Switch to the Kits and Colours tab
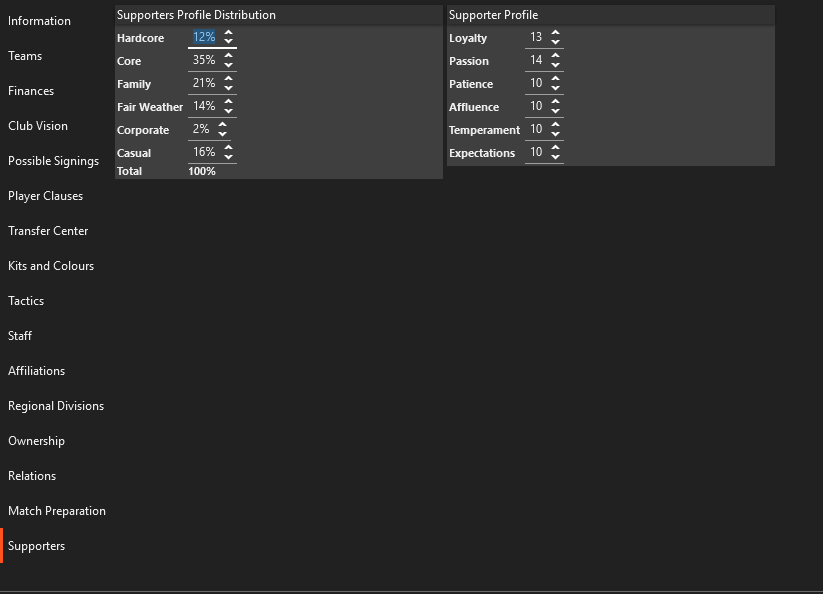This screenshot has width=823, height=594. [51, 266]
